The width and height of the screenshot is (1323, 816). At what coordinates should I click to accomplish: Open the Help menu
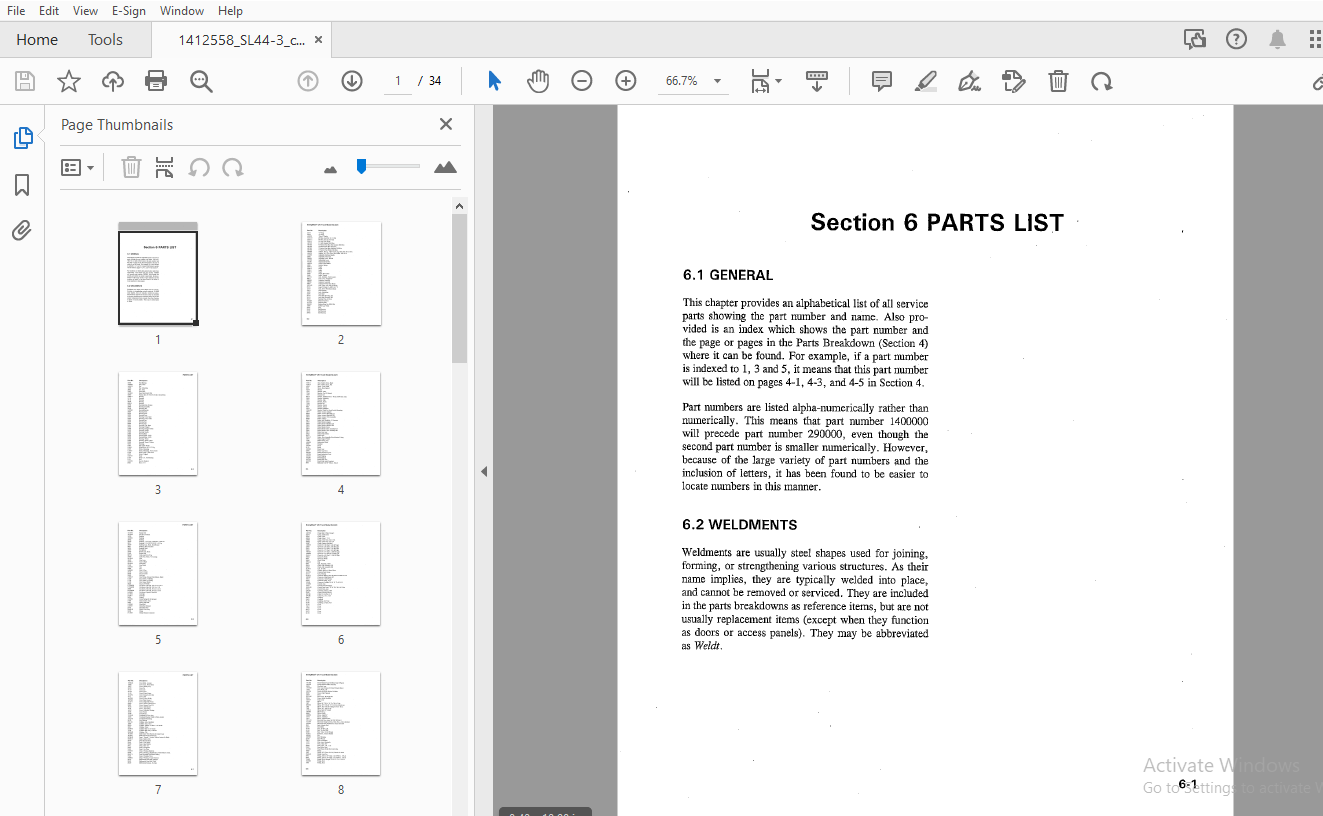(x=230, y=10)
